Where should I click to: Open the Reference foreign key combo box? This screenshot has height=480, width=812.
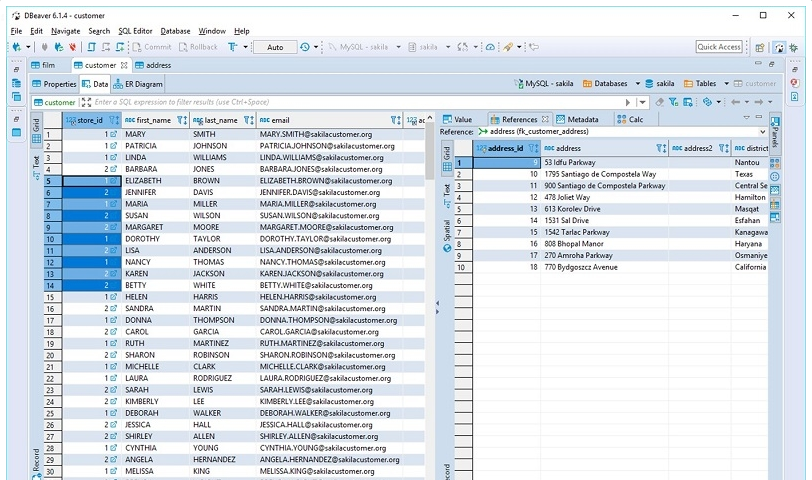tap(621, 132)
